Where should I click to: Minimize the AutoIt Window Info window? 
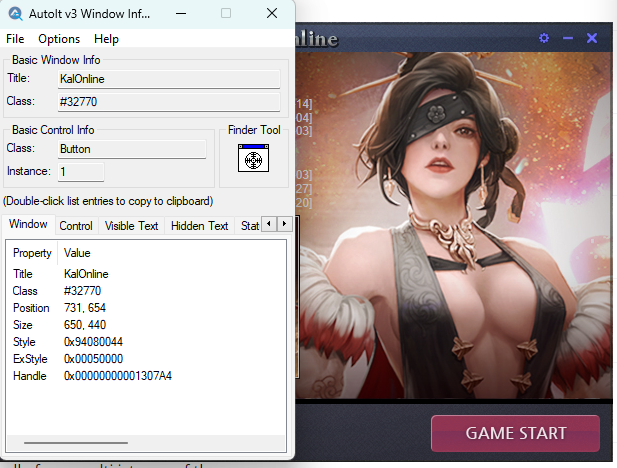pyautogui.click(x=181, y=14)
